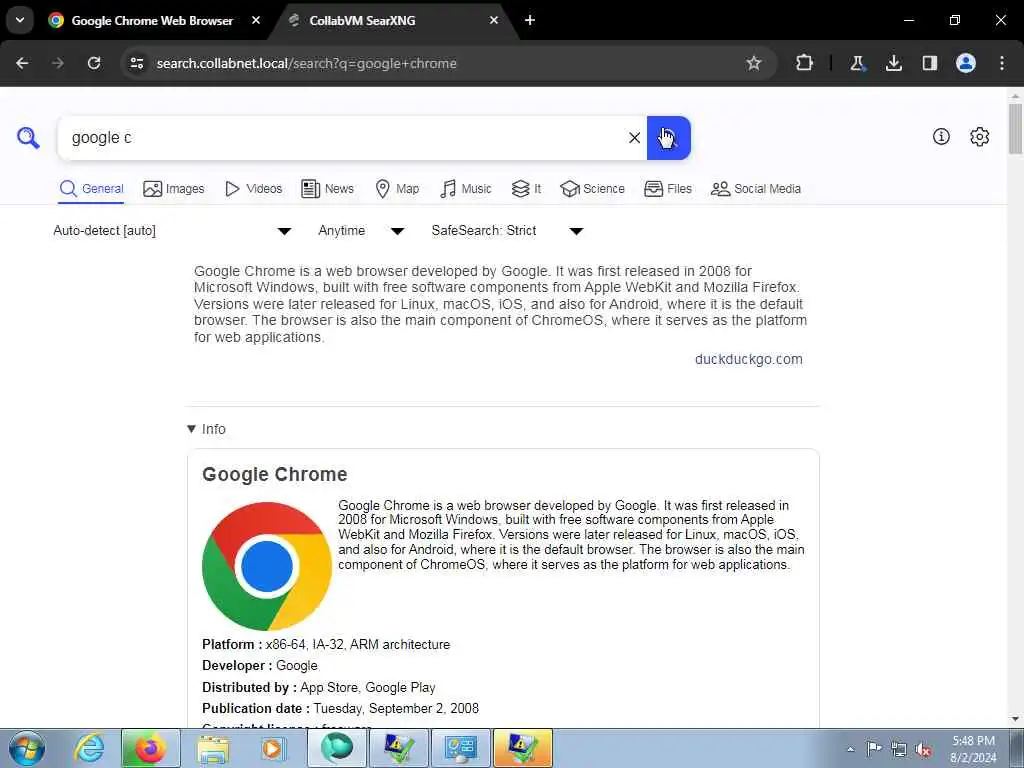Switch to Google Chrome Web Browser tab
Image resolution: width=1024 pixels, height=768 pixels.
point(152,21)
